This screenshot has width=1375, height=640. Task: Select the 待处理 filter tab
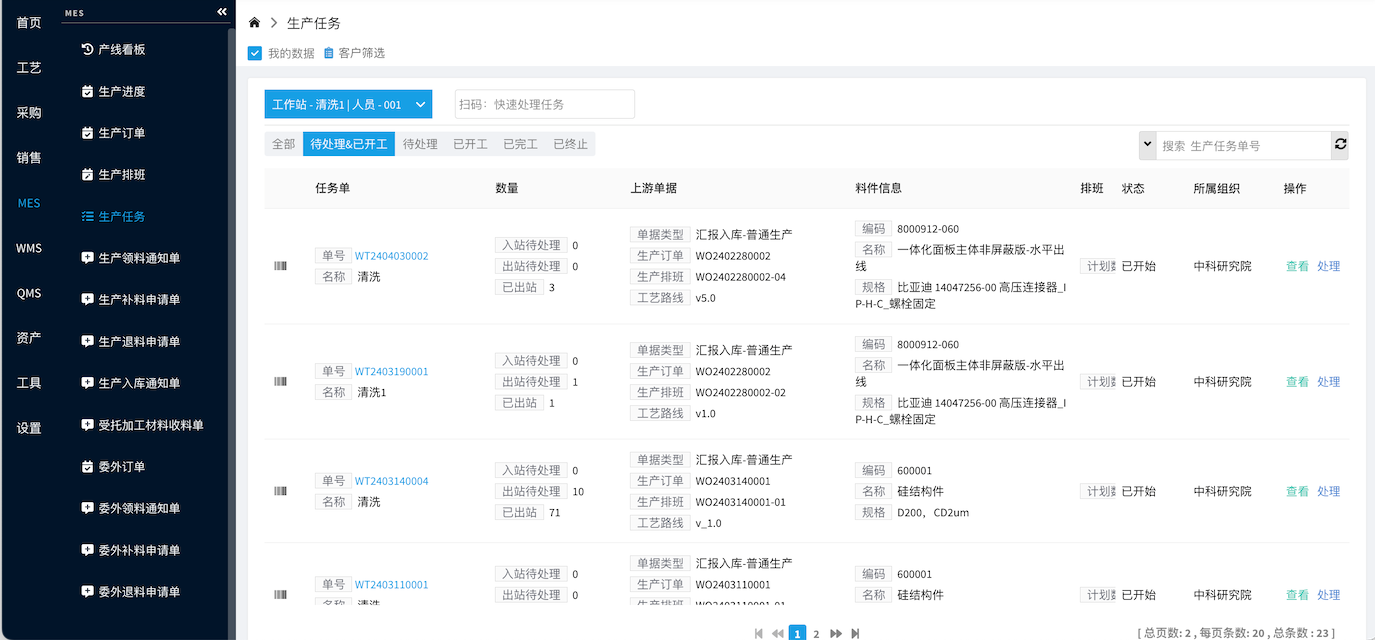(420, 144)
